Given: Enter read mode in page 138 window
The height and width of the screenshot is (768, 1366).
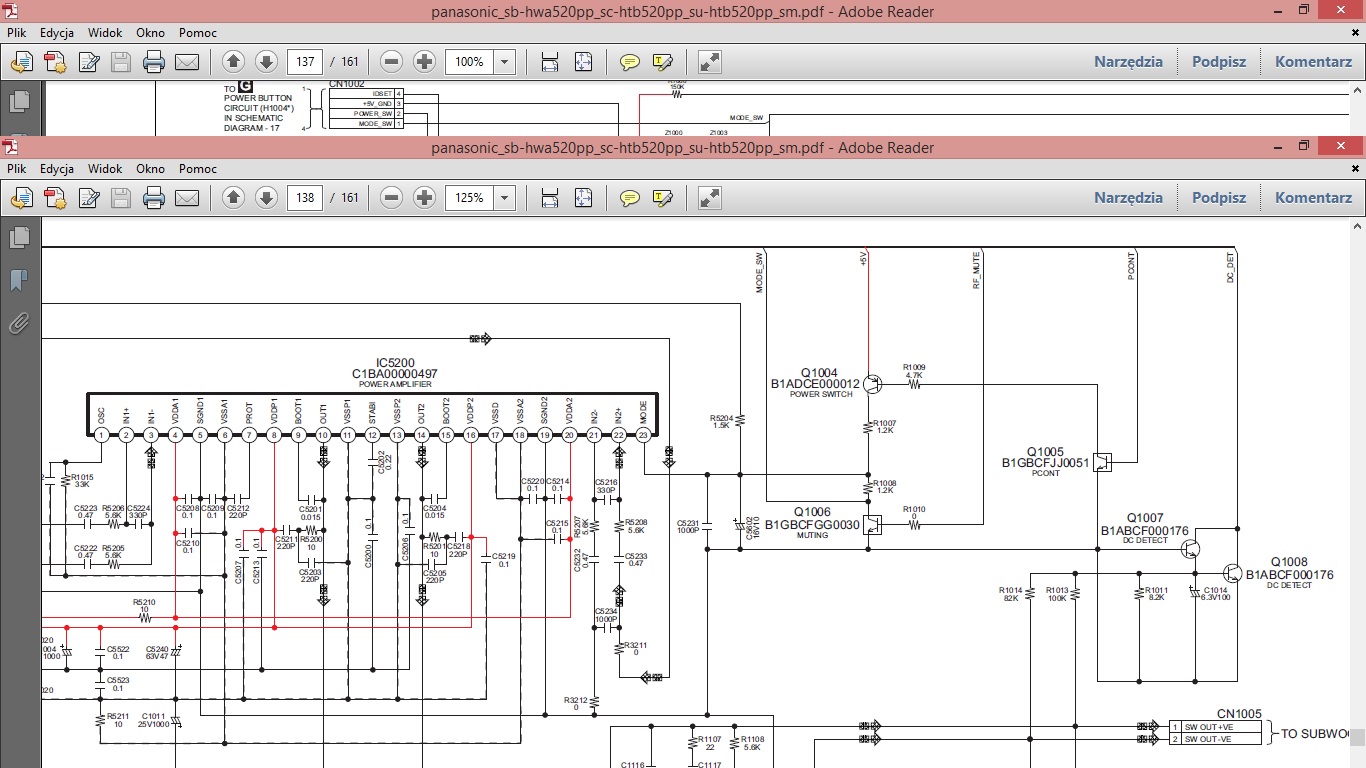Looking at the screenshot, I should coord(710,198).
